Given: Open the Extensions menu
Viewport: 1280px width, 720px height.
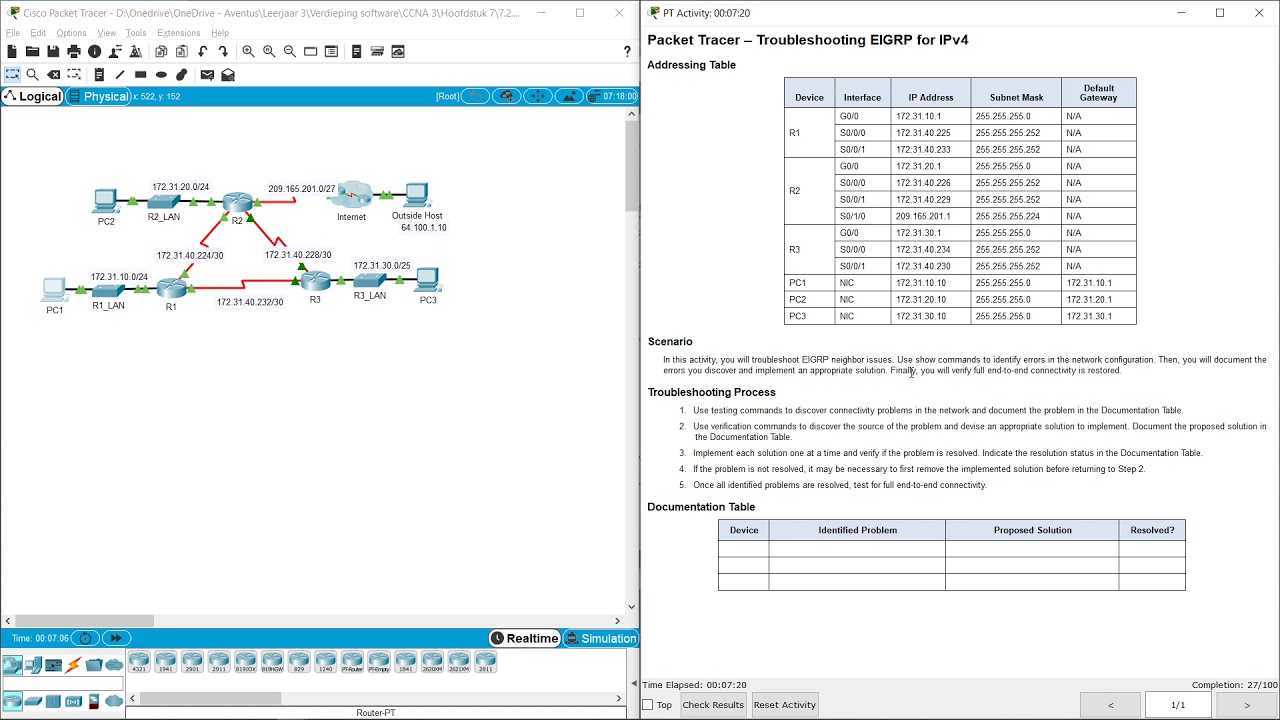Looking at the screenshot, I should point(178,33).
